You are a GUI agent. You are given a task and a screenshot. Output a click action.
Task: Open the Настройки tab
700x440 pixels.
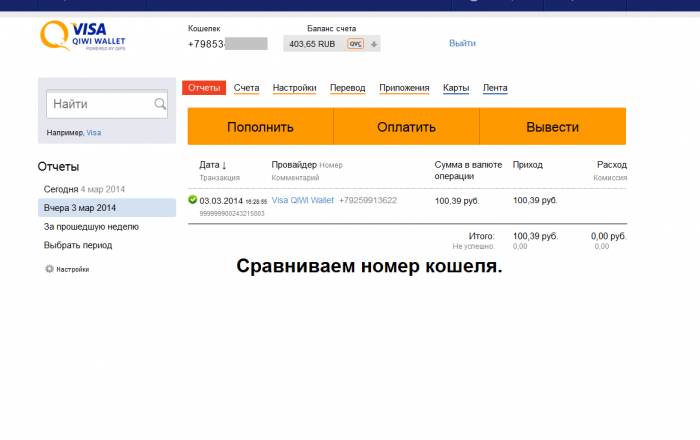pyautogui.click(x=294, y=88)
